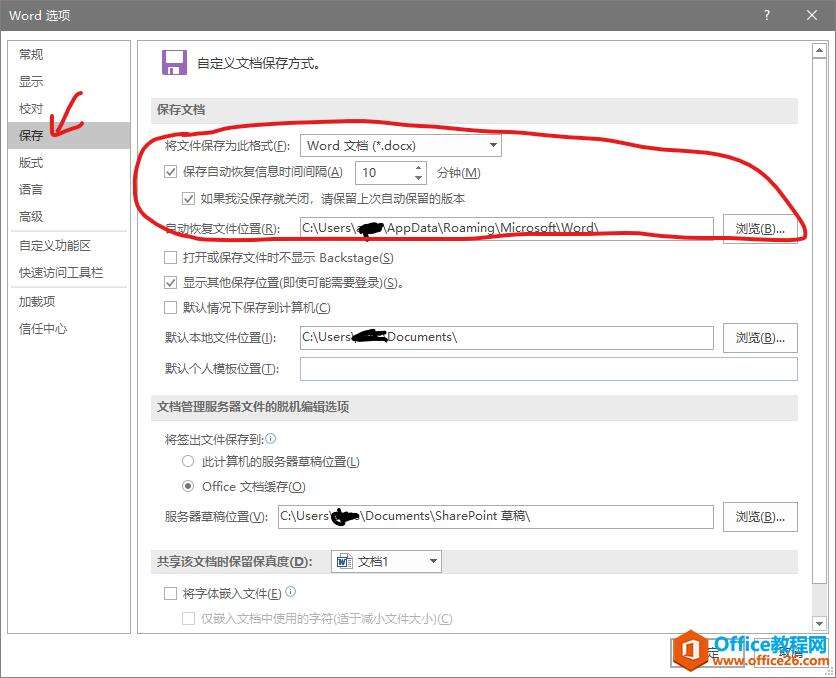The image size is (836, 678).
Task: Click 浏览 button for 默认本地文件位置
Action: 760,338
